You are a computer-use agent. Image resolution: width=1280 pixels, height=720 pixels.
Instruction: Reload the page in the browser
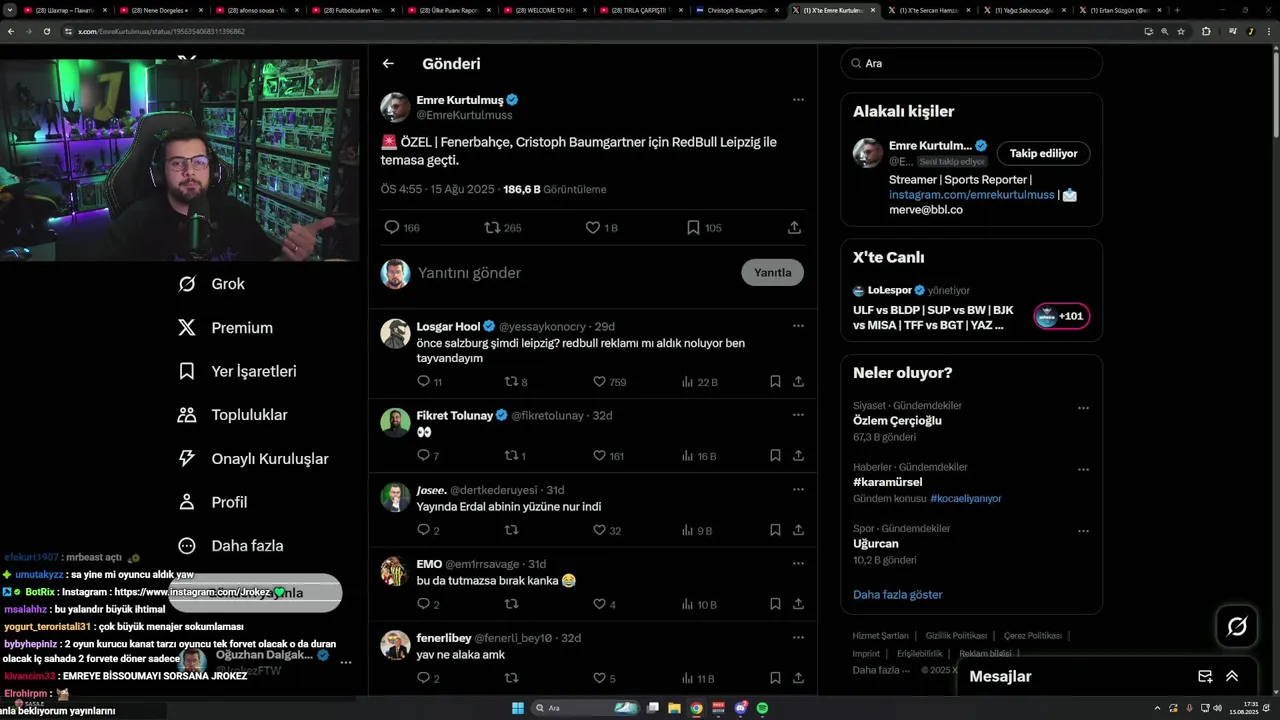click(x=46, y=31)
